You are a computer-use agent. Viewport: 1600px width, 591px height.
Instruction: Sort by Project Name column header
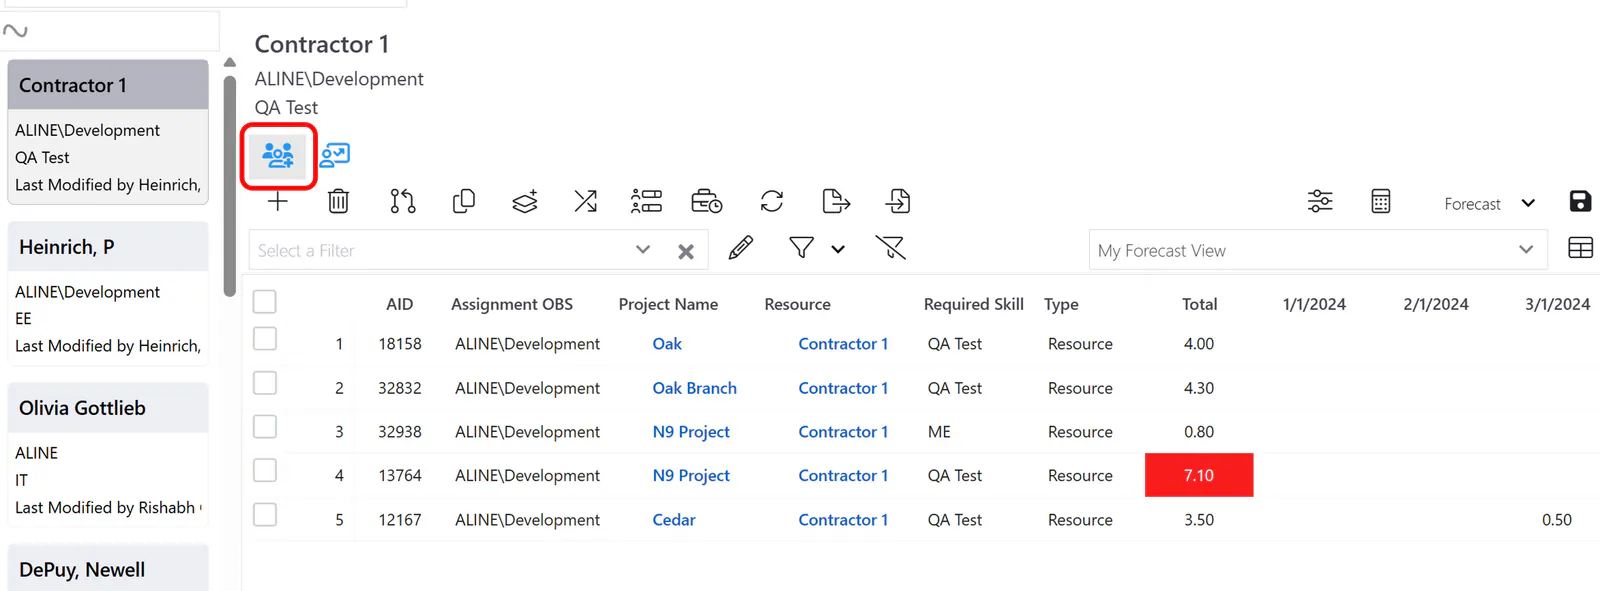[668, 304]
